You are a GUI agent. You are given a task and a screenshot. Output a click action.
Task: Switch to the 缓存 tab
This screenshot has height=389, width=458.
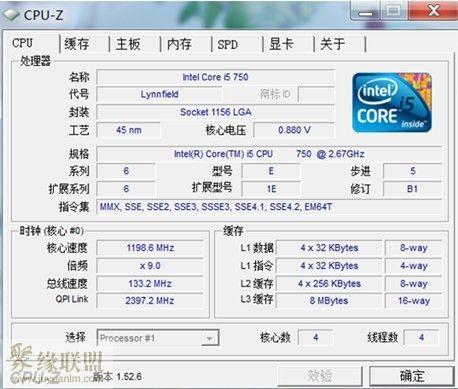pyautogui.click(x=77, y=44)
